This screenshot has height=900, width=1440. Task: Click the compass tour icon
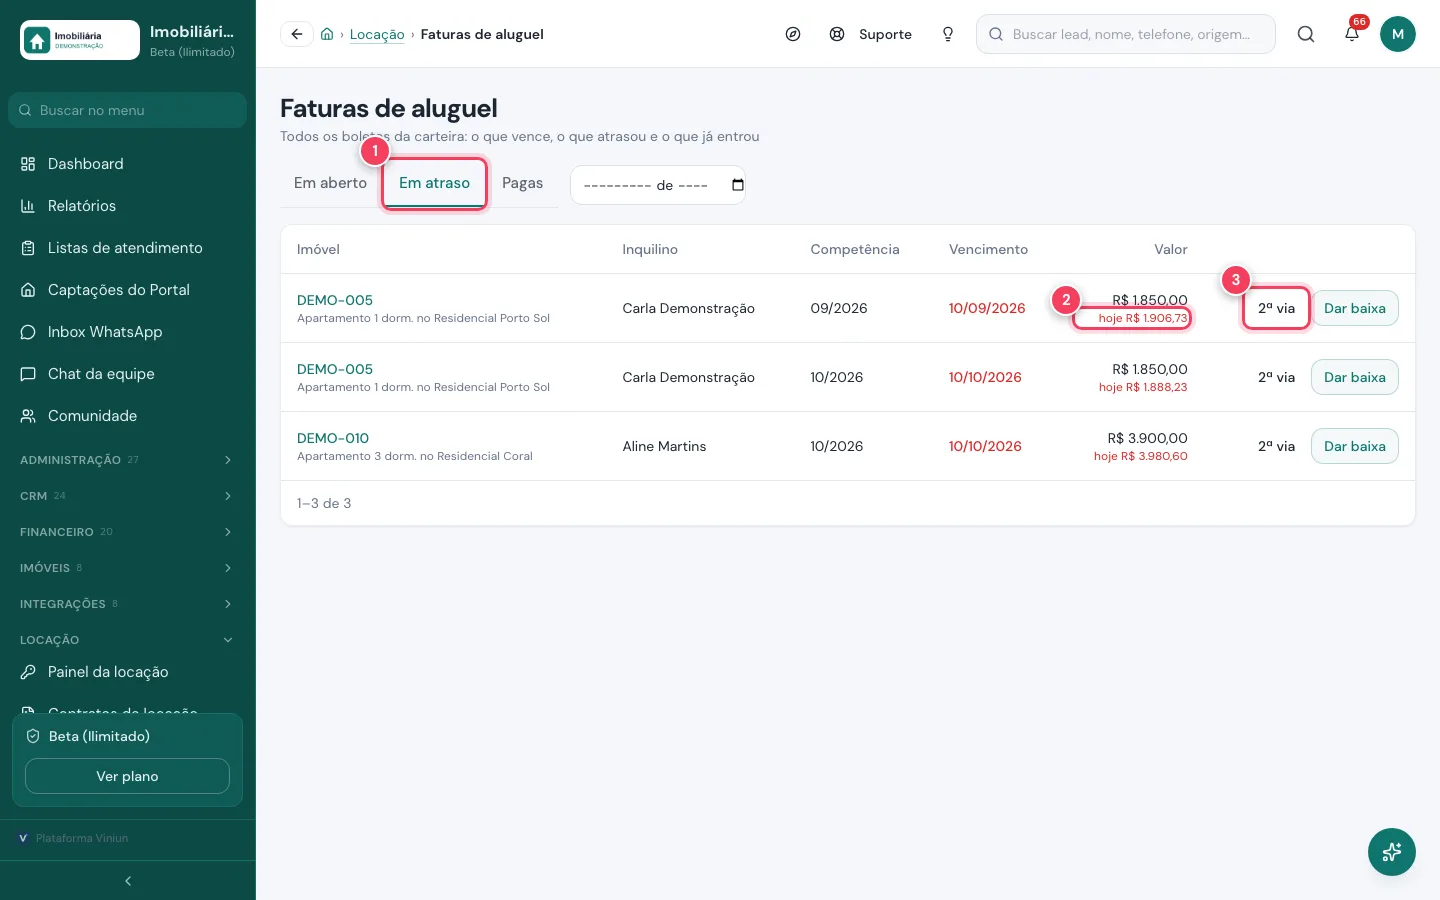(793, 34)
